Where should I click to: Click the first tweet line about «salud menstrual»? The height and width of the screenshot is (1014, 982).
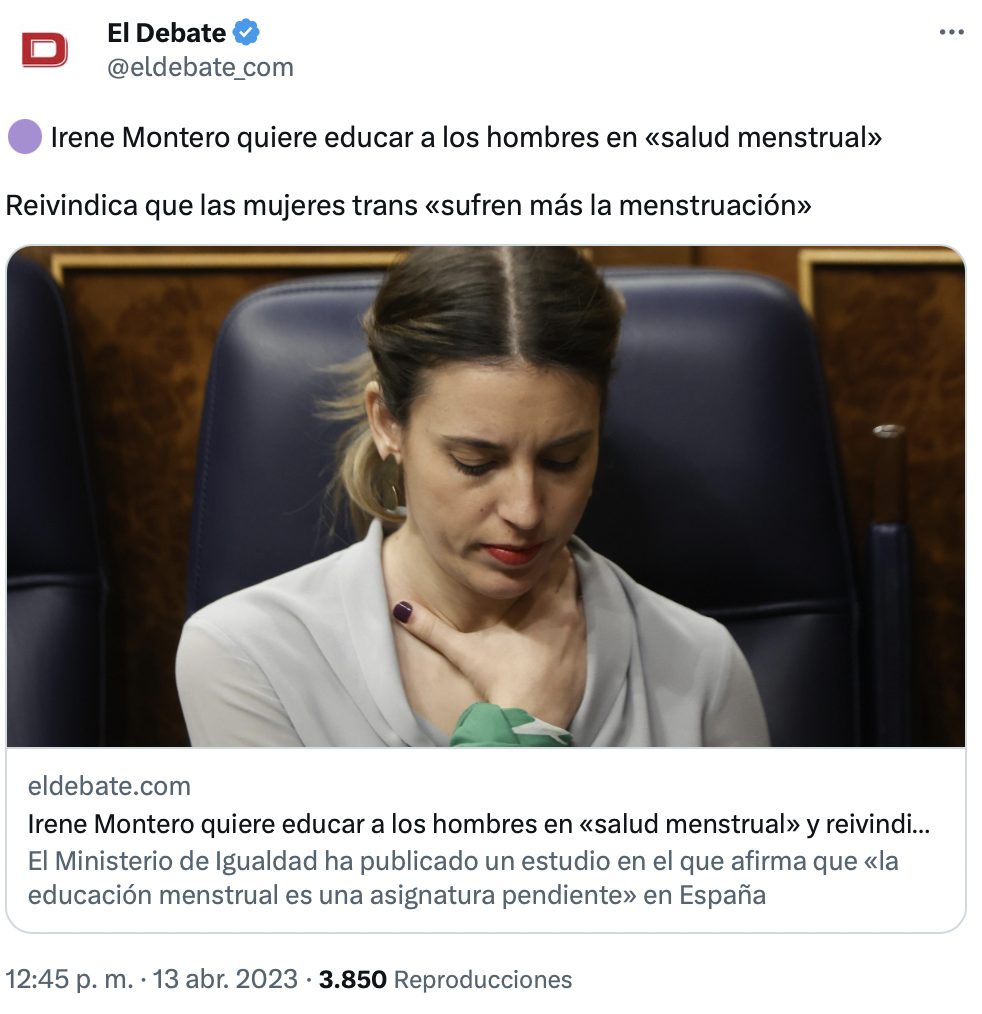[466, 137]
